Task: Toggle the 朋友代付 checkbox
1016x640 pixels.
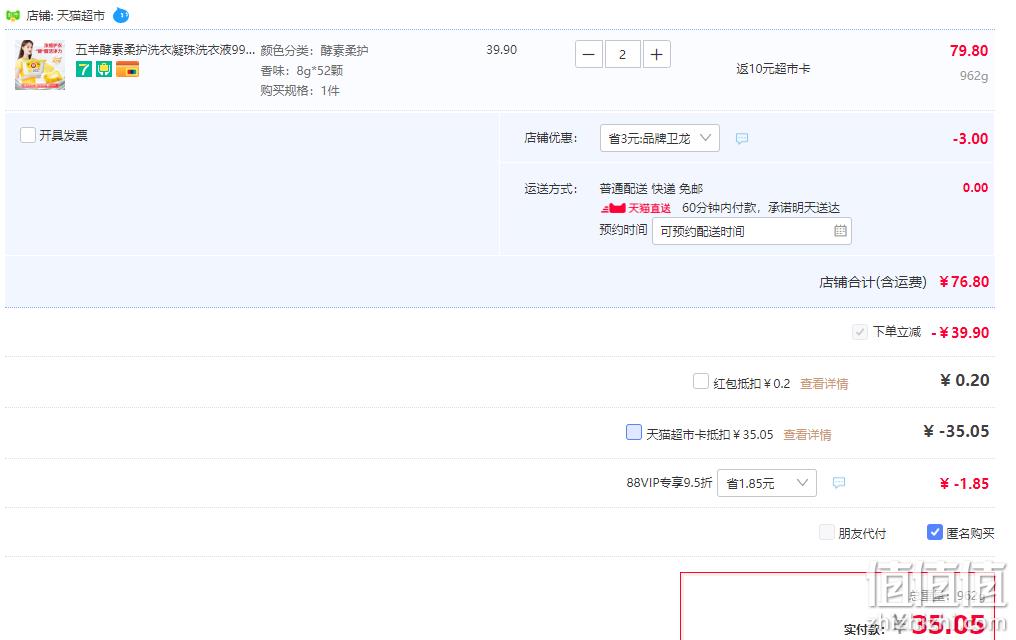Action: pos(827,532)
